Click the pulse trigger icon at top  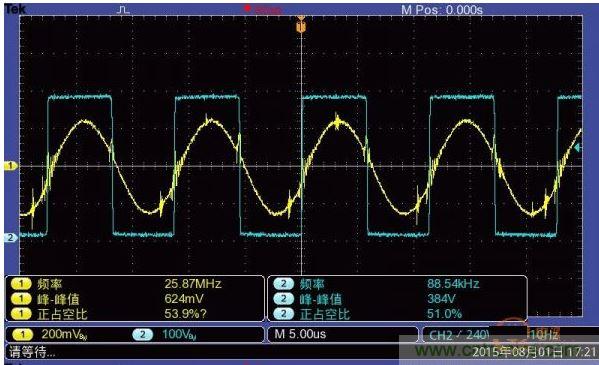click(123, 10)
